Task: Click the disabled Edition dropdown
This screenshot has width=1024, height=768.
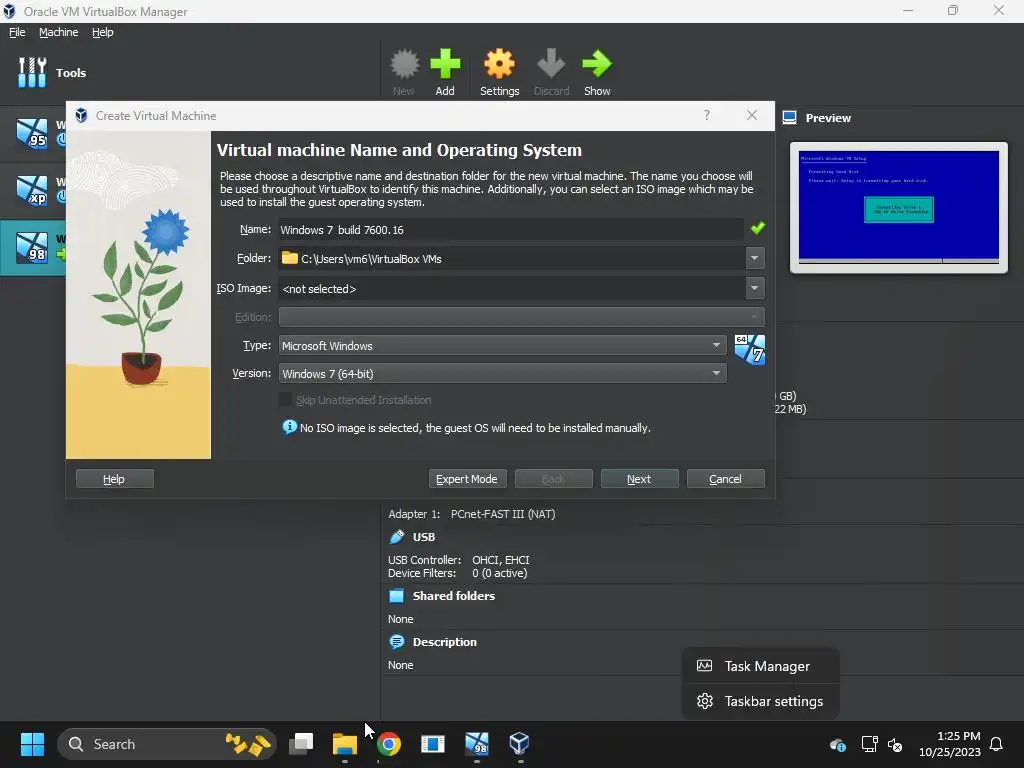Action: click(x=521, y=317)
